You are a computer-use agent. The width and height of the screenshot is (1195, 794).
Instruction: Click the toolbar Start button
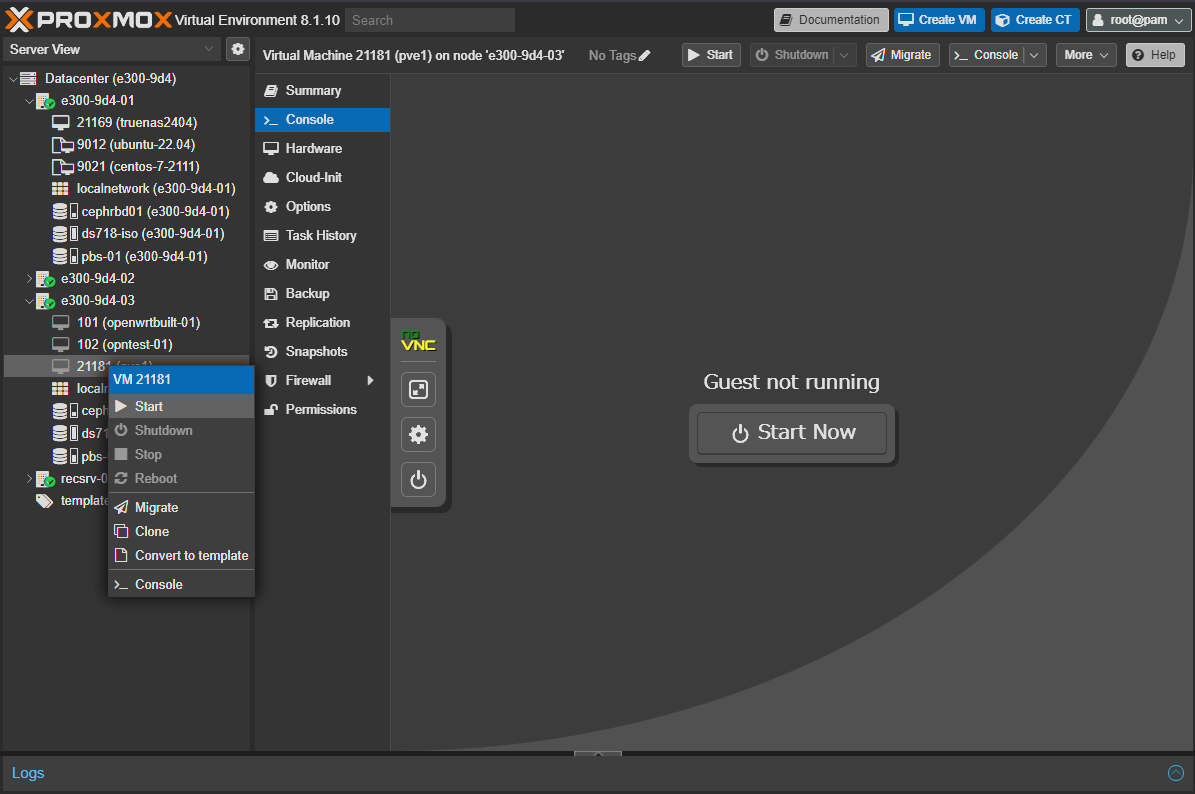(711, 56)
